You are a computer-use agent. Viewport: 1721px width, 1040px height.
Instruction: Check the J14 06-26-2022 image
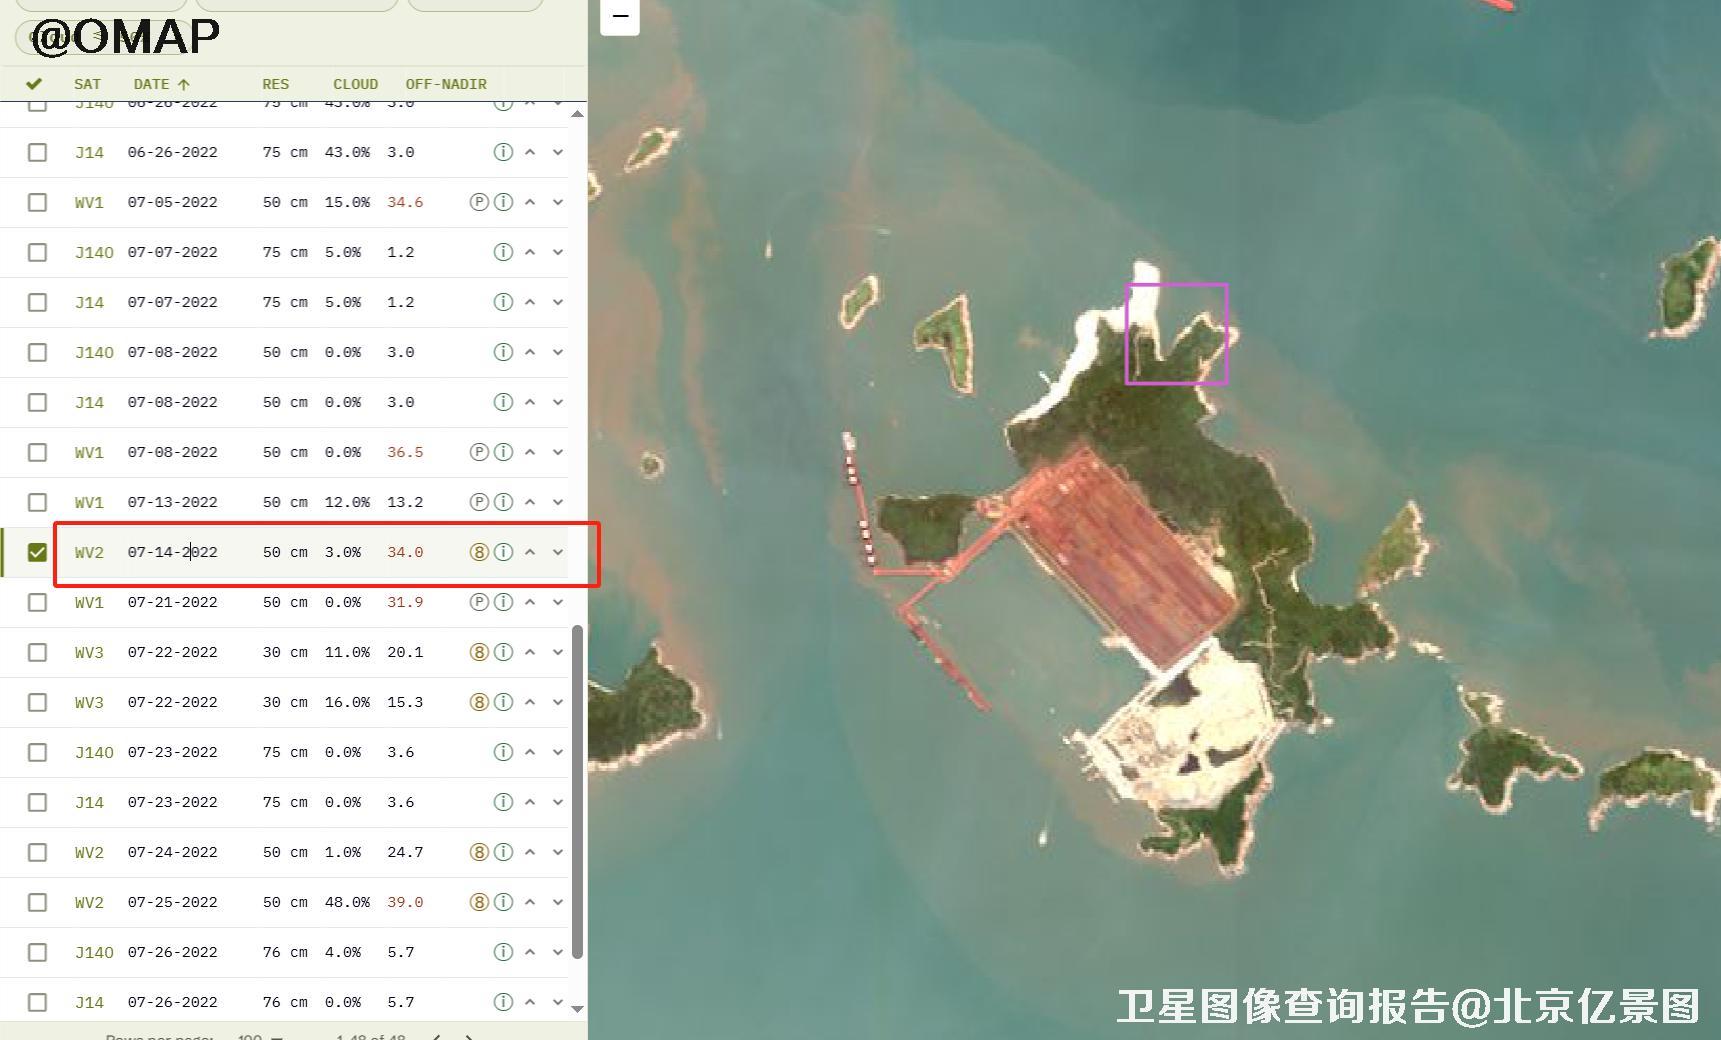(37, 152)
